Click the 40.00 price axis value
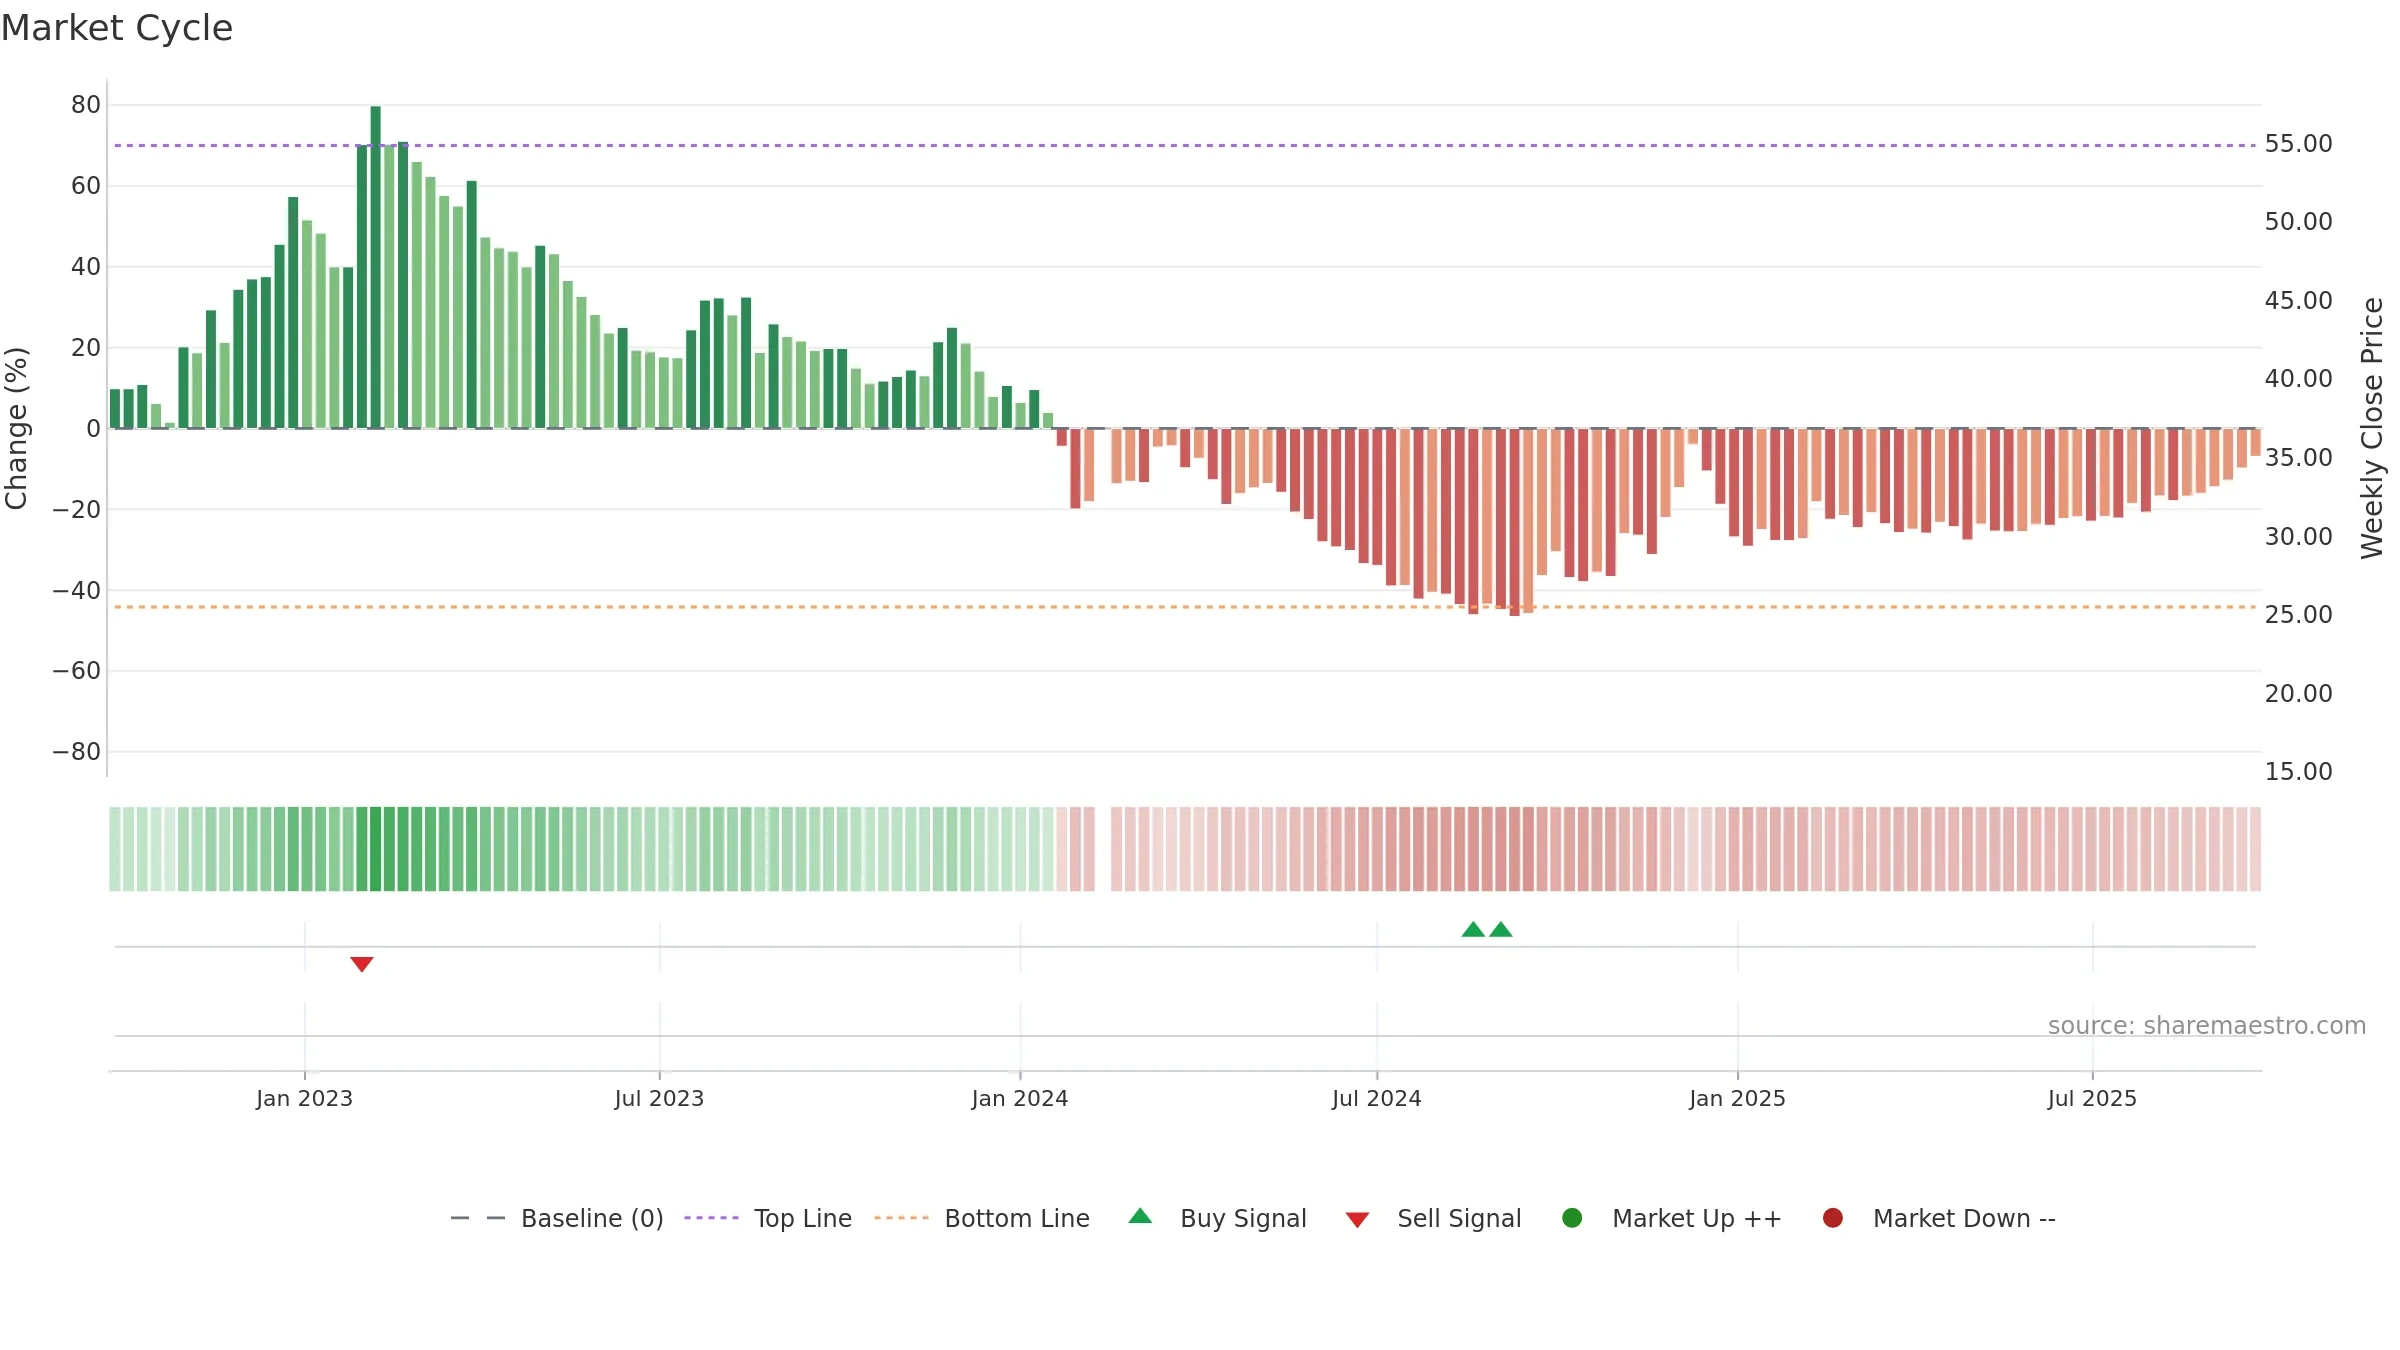 coord(2298,379)
